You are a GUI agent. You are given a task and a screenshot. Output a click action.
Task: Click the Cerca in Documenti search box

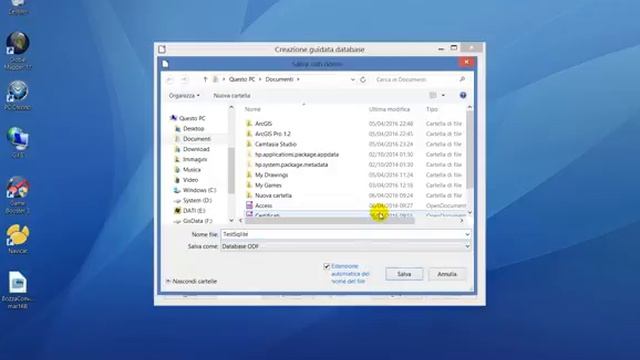(x=415, y=80)
